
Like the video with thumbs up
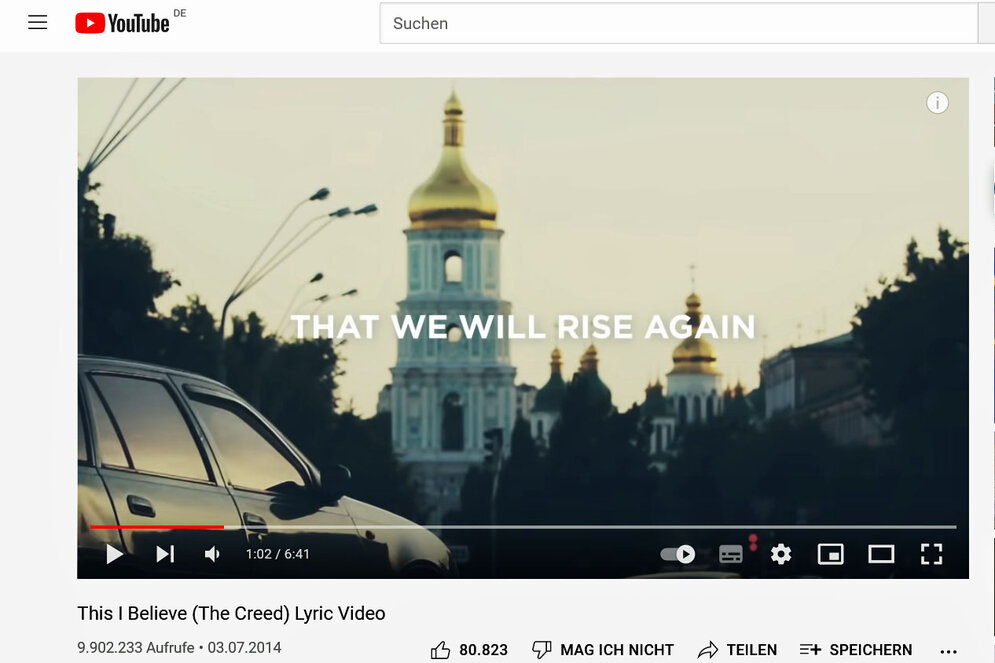click(469, 650)
